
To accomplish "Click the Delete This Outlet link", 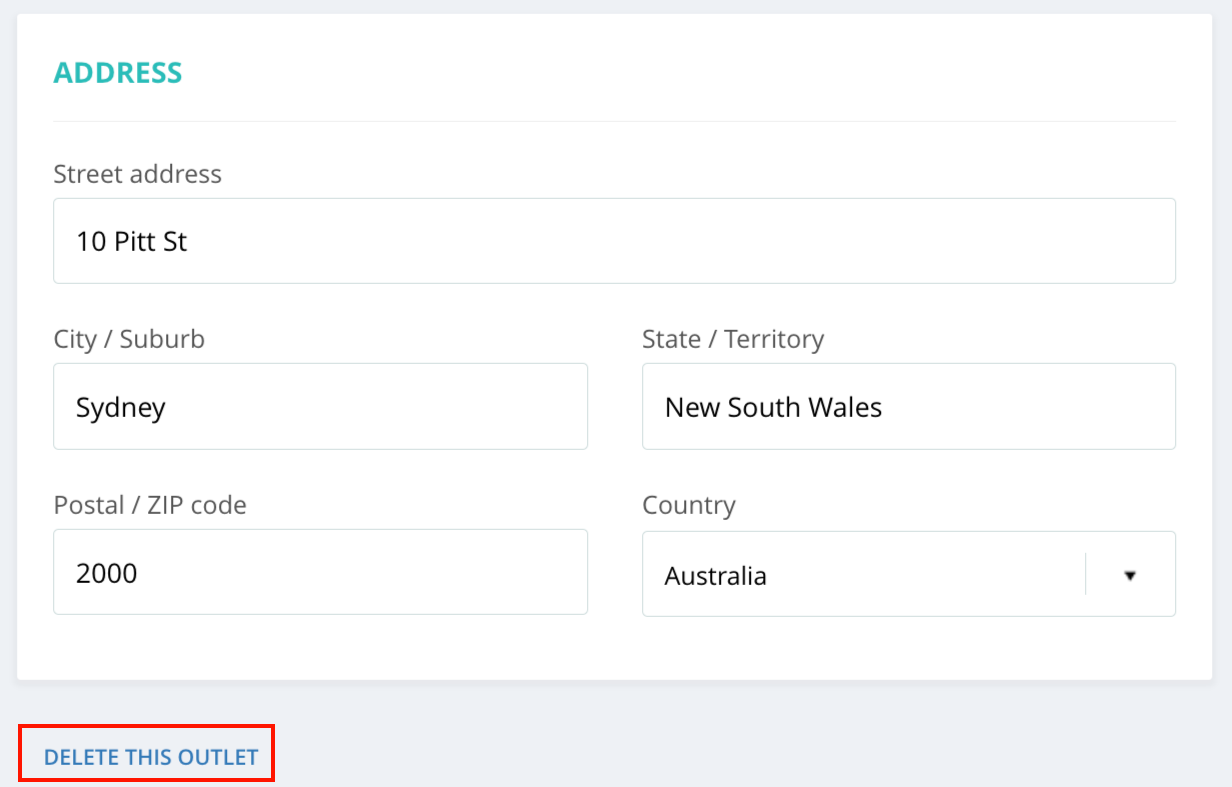I will [x=151, y=757].
